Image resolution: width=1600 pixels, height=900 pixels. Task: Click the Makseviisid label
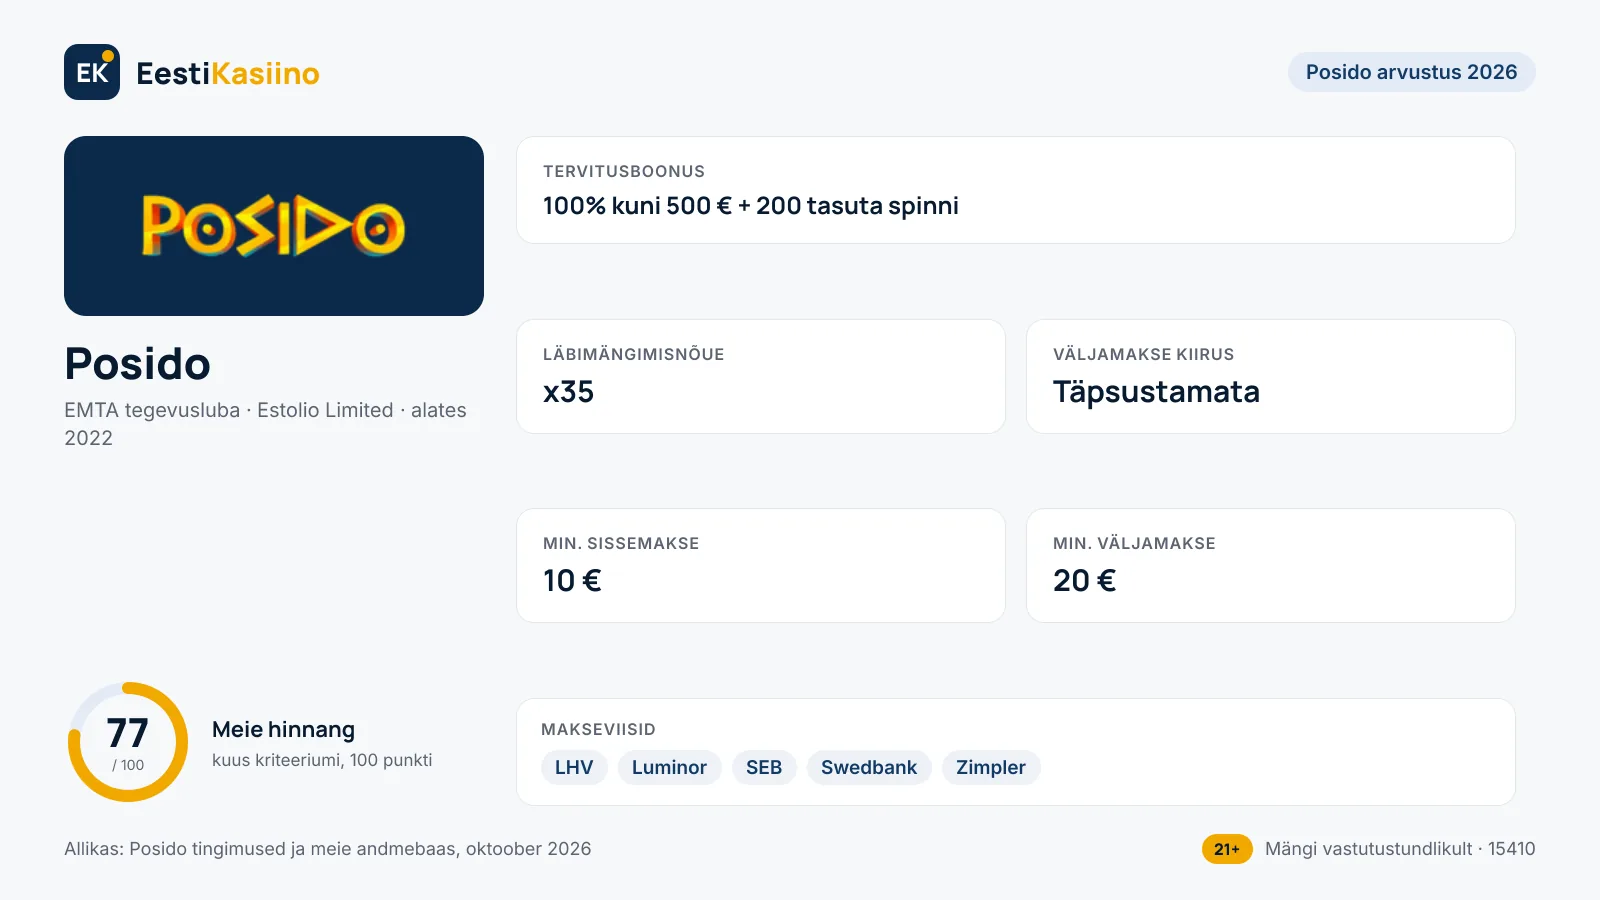[x=598, y=729]
